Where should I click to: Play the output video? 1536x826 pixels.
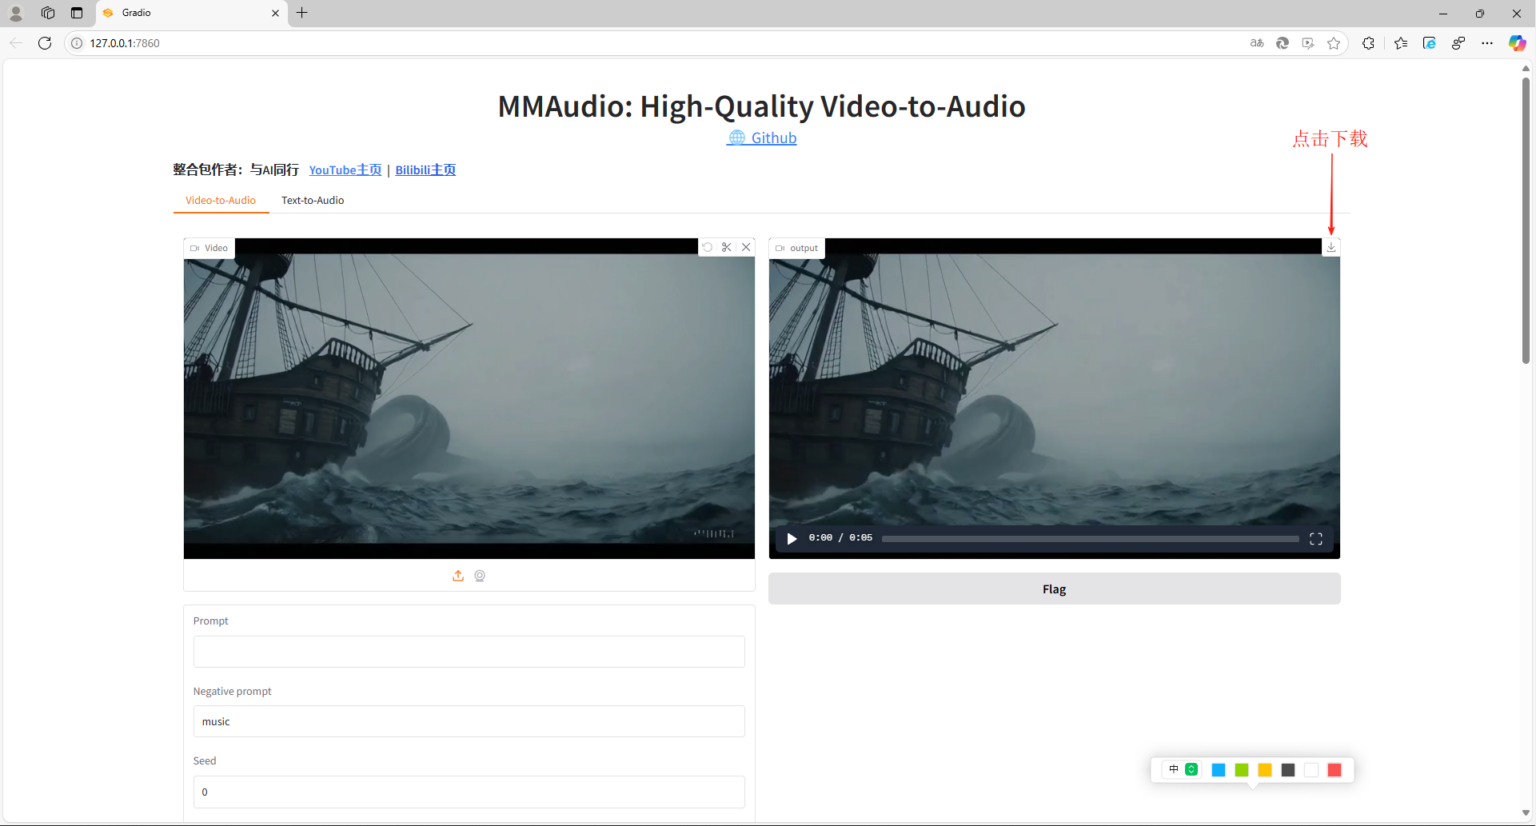tap(792, 539)
